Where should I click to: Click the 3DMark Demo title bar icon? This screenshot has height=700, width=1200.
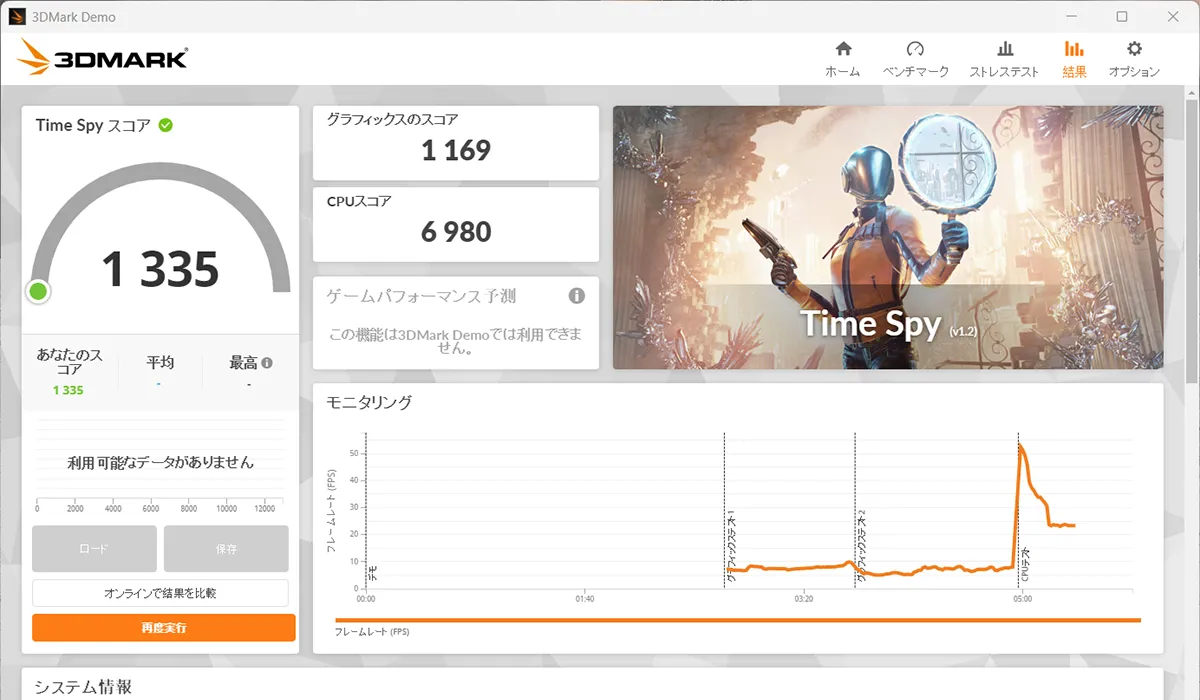pyautogui.click(x=17, y=17)
